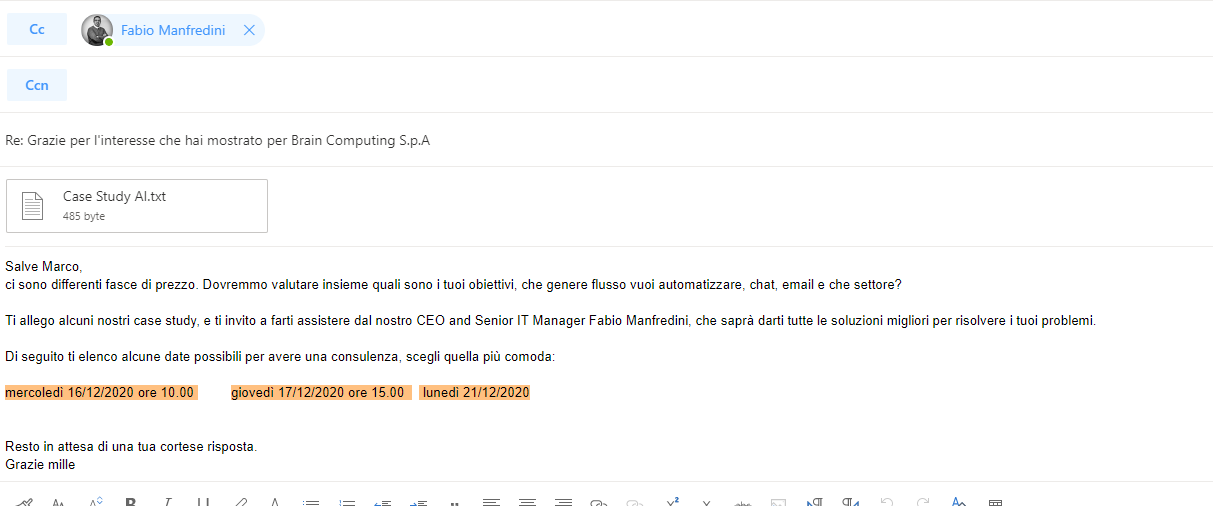The width and height of the screenshot is (1213, 506).
Task: Place cursor after Grazie mille in body
Action: (x=76, y=465)
